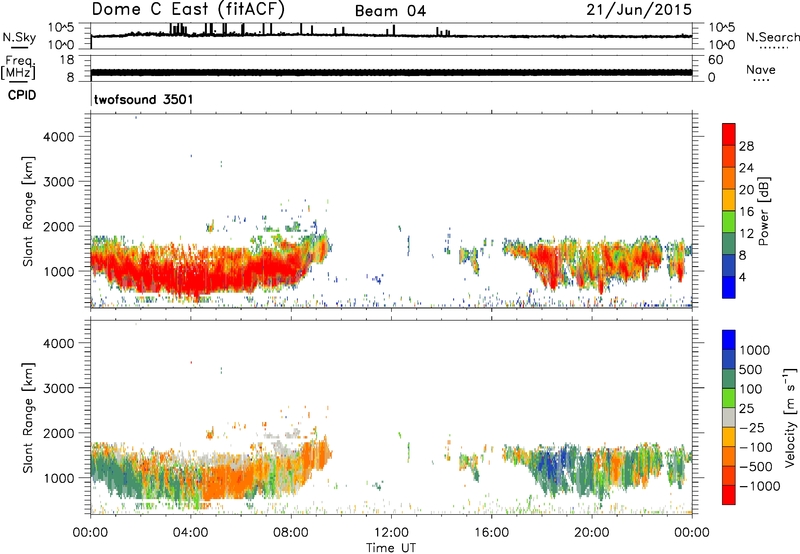Click the Velocity colorbar value '500'
This screenshot has width=800, height=554.
(x=751, y=370)
